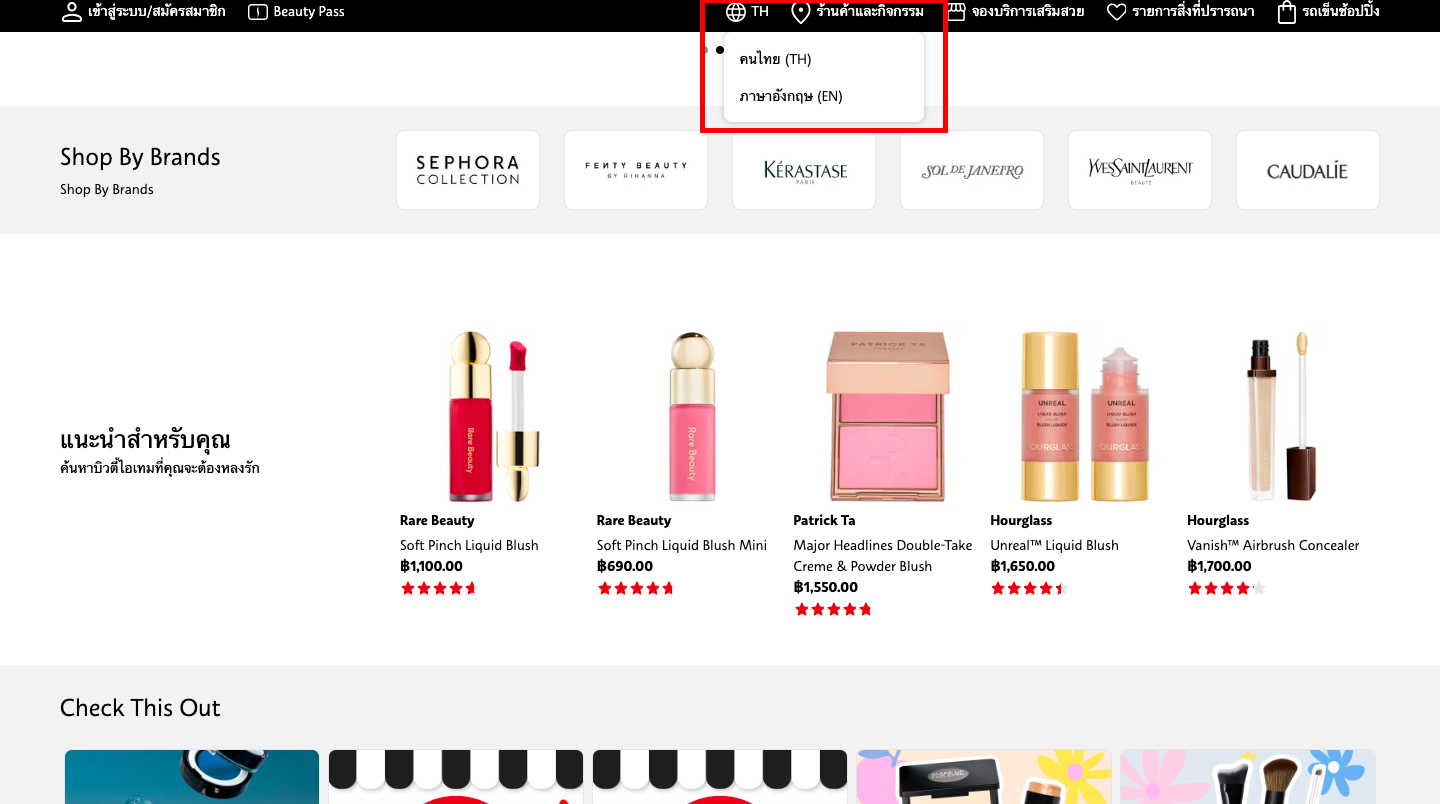The image size is (1440, 804).
Task: Click Hourglass brand name above Unreal Liquid Blush
Action: click(1021, 520)
